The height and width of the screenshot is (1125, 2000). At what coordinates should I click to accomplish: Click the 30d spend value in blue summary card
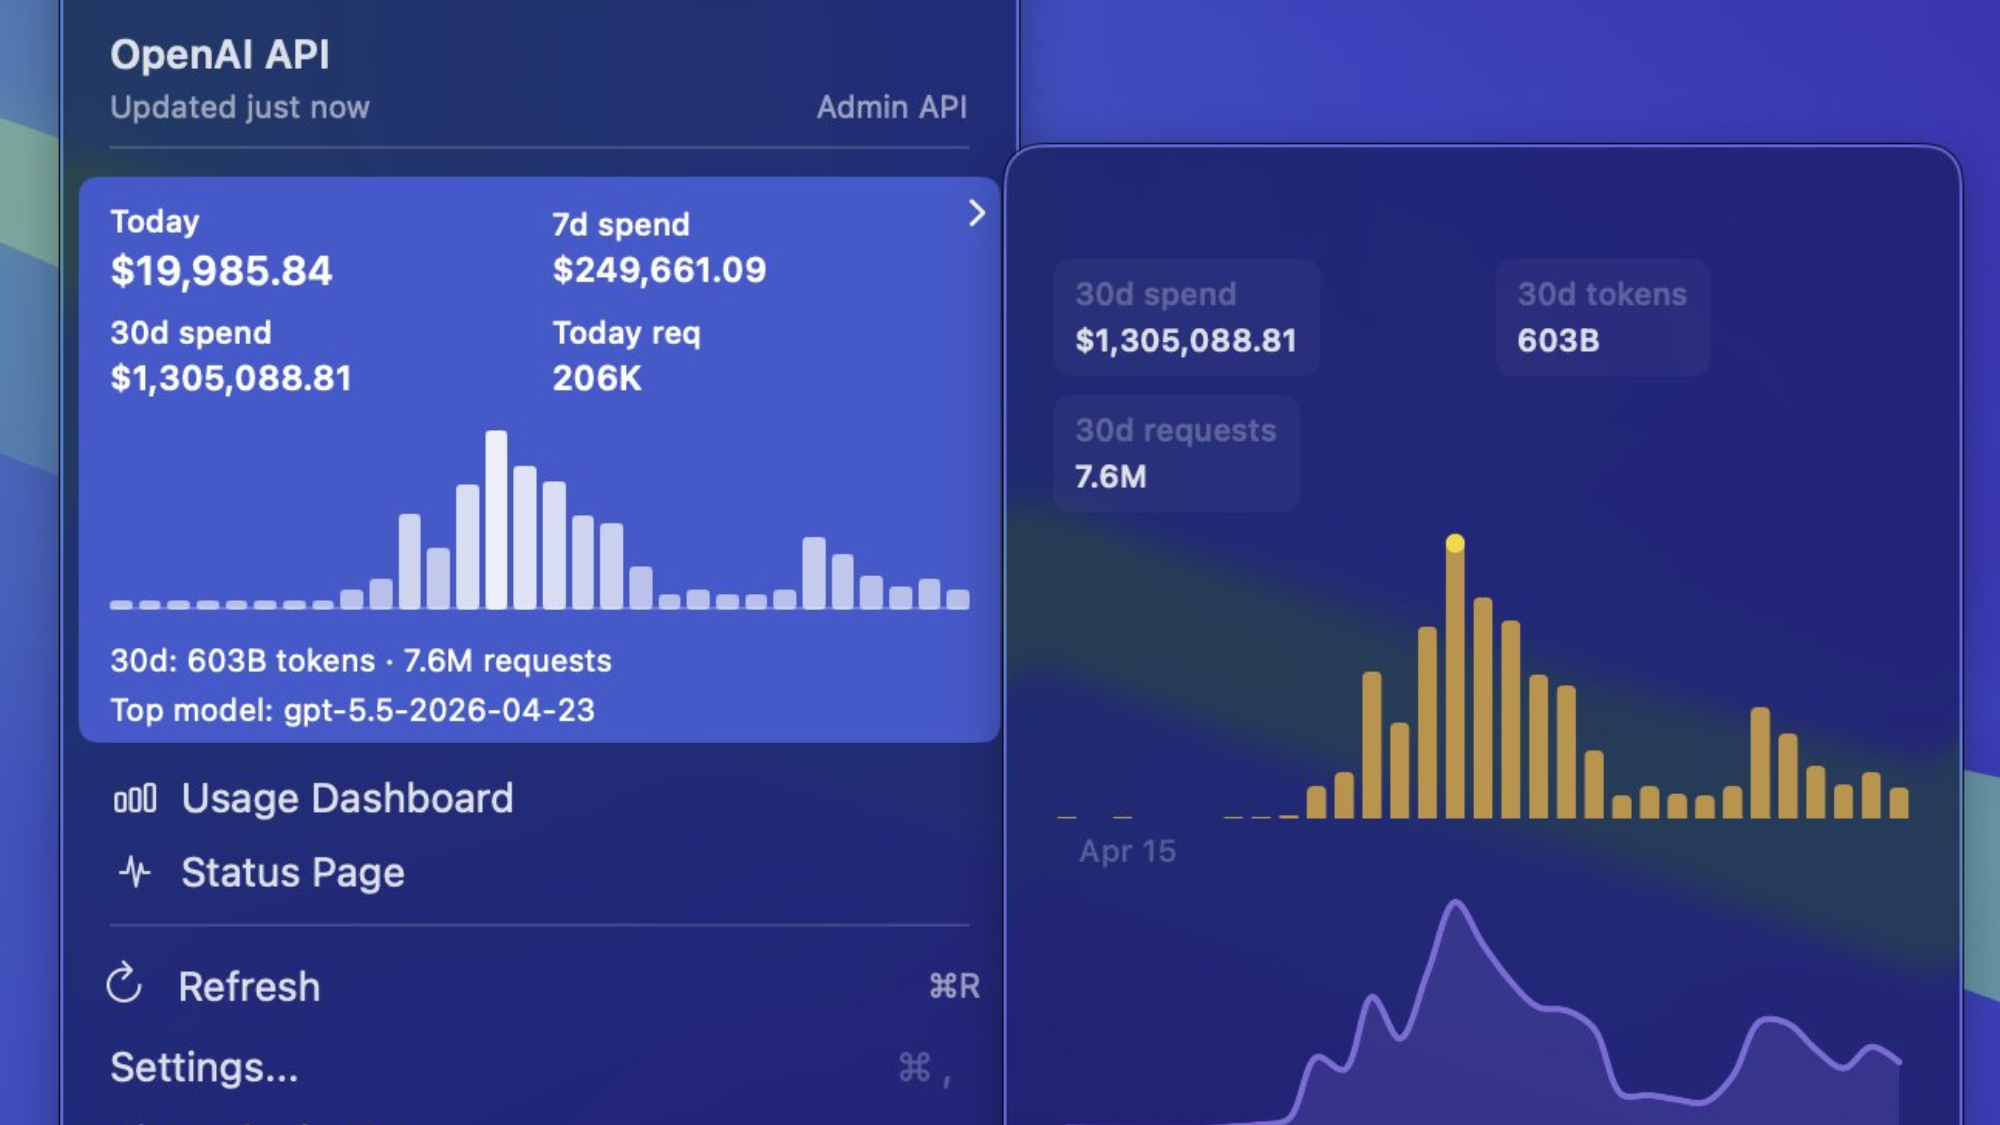click(x=231, y=378)
